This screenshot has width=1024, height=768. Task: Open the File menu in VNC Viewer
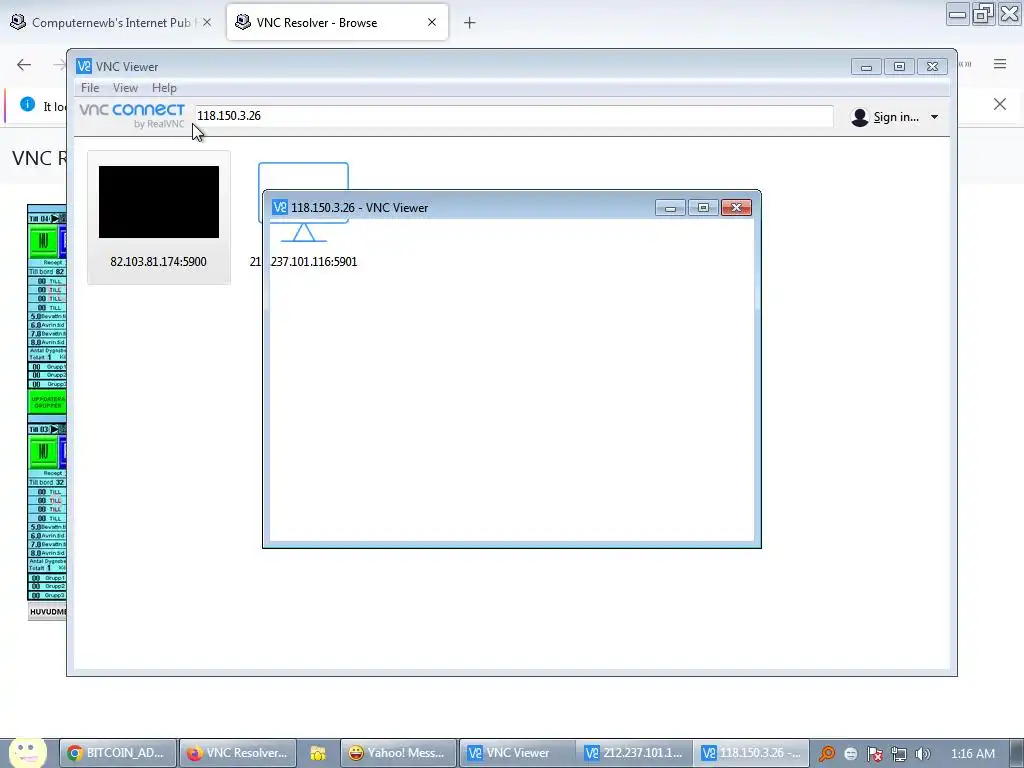click(90, 88)
